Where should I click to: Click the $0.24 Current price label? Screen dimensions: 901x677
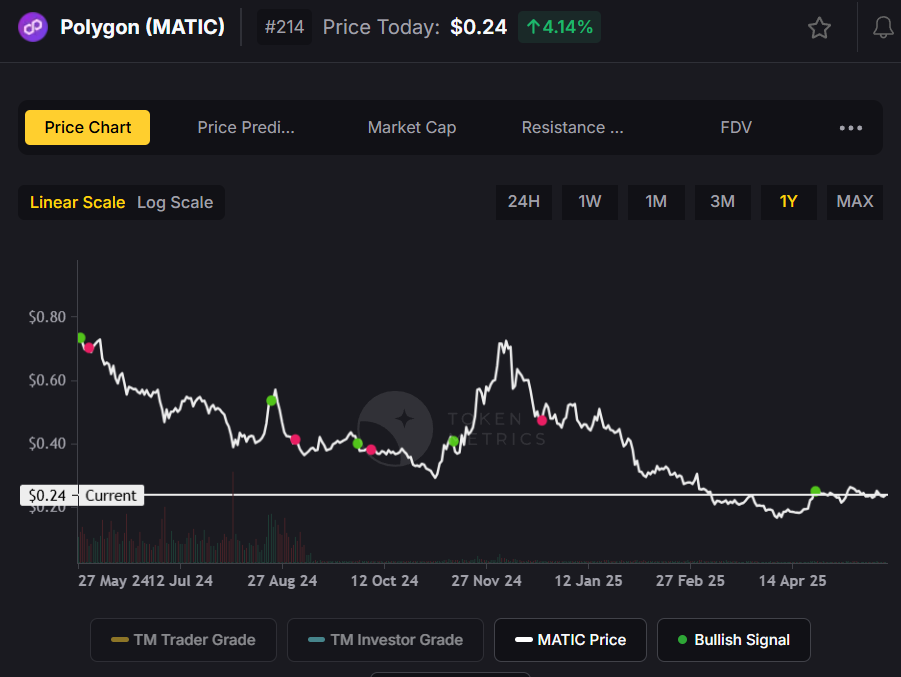coord(82,495)
